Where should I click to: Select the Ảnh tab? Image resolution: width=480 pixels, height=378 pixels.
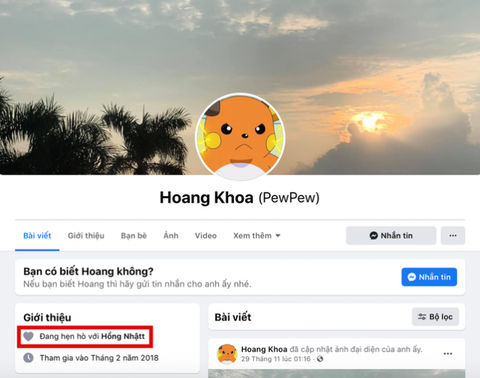click(171, 236)
